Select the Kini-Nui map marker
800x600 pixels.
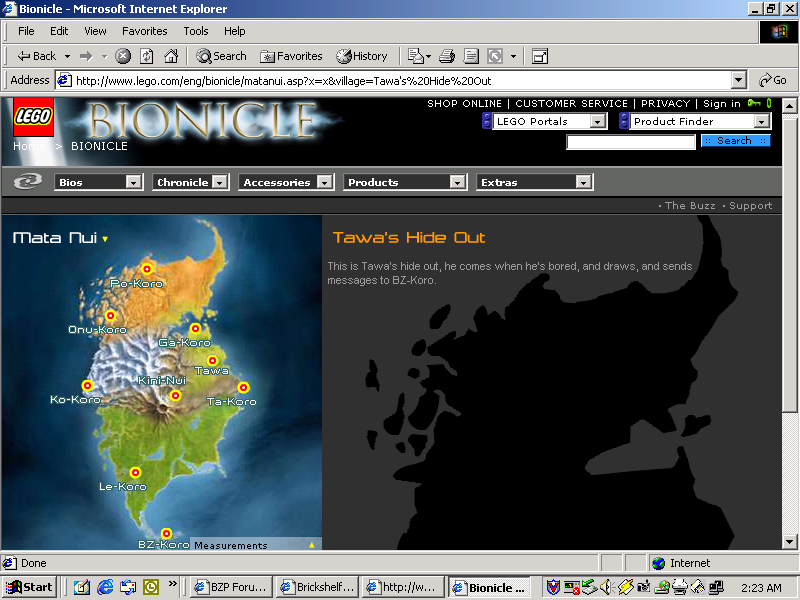[x=176, y=395]
